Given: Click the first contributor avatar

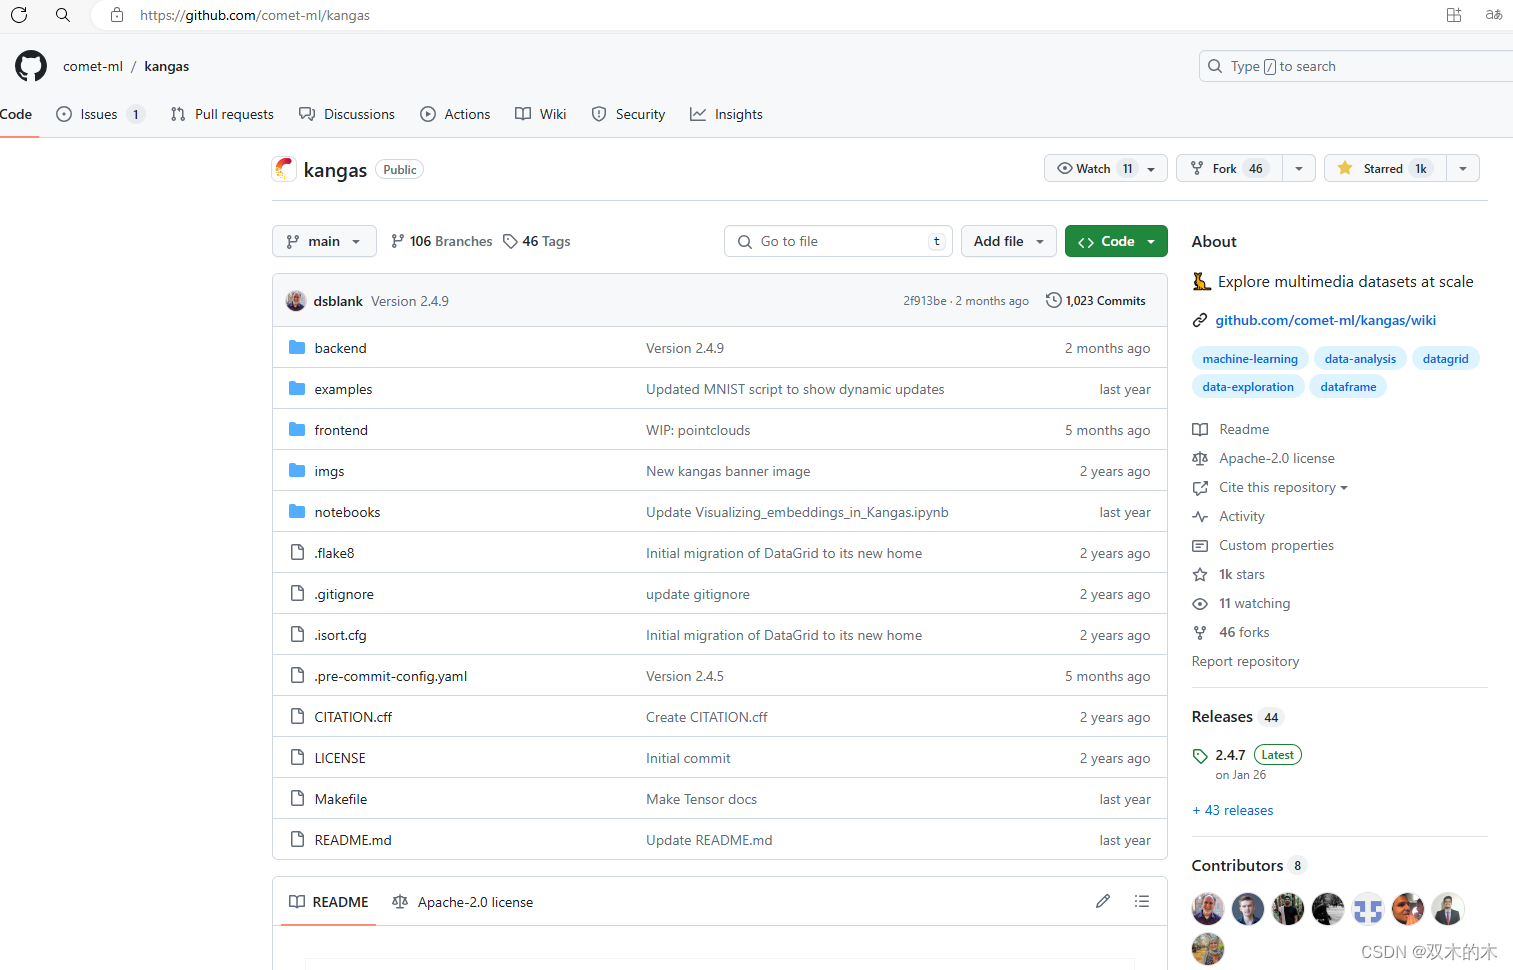Looking at the screenshot, I should pos(1208,909).
